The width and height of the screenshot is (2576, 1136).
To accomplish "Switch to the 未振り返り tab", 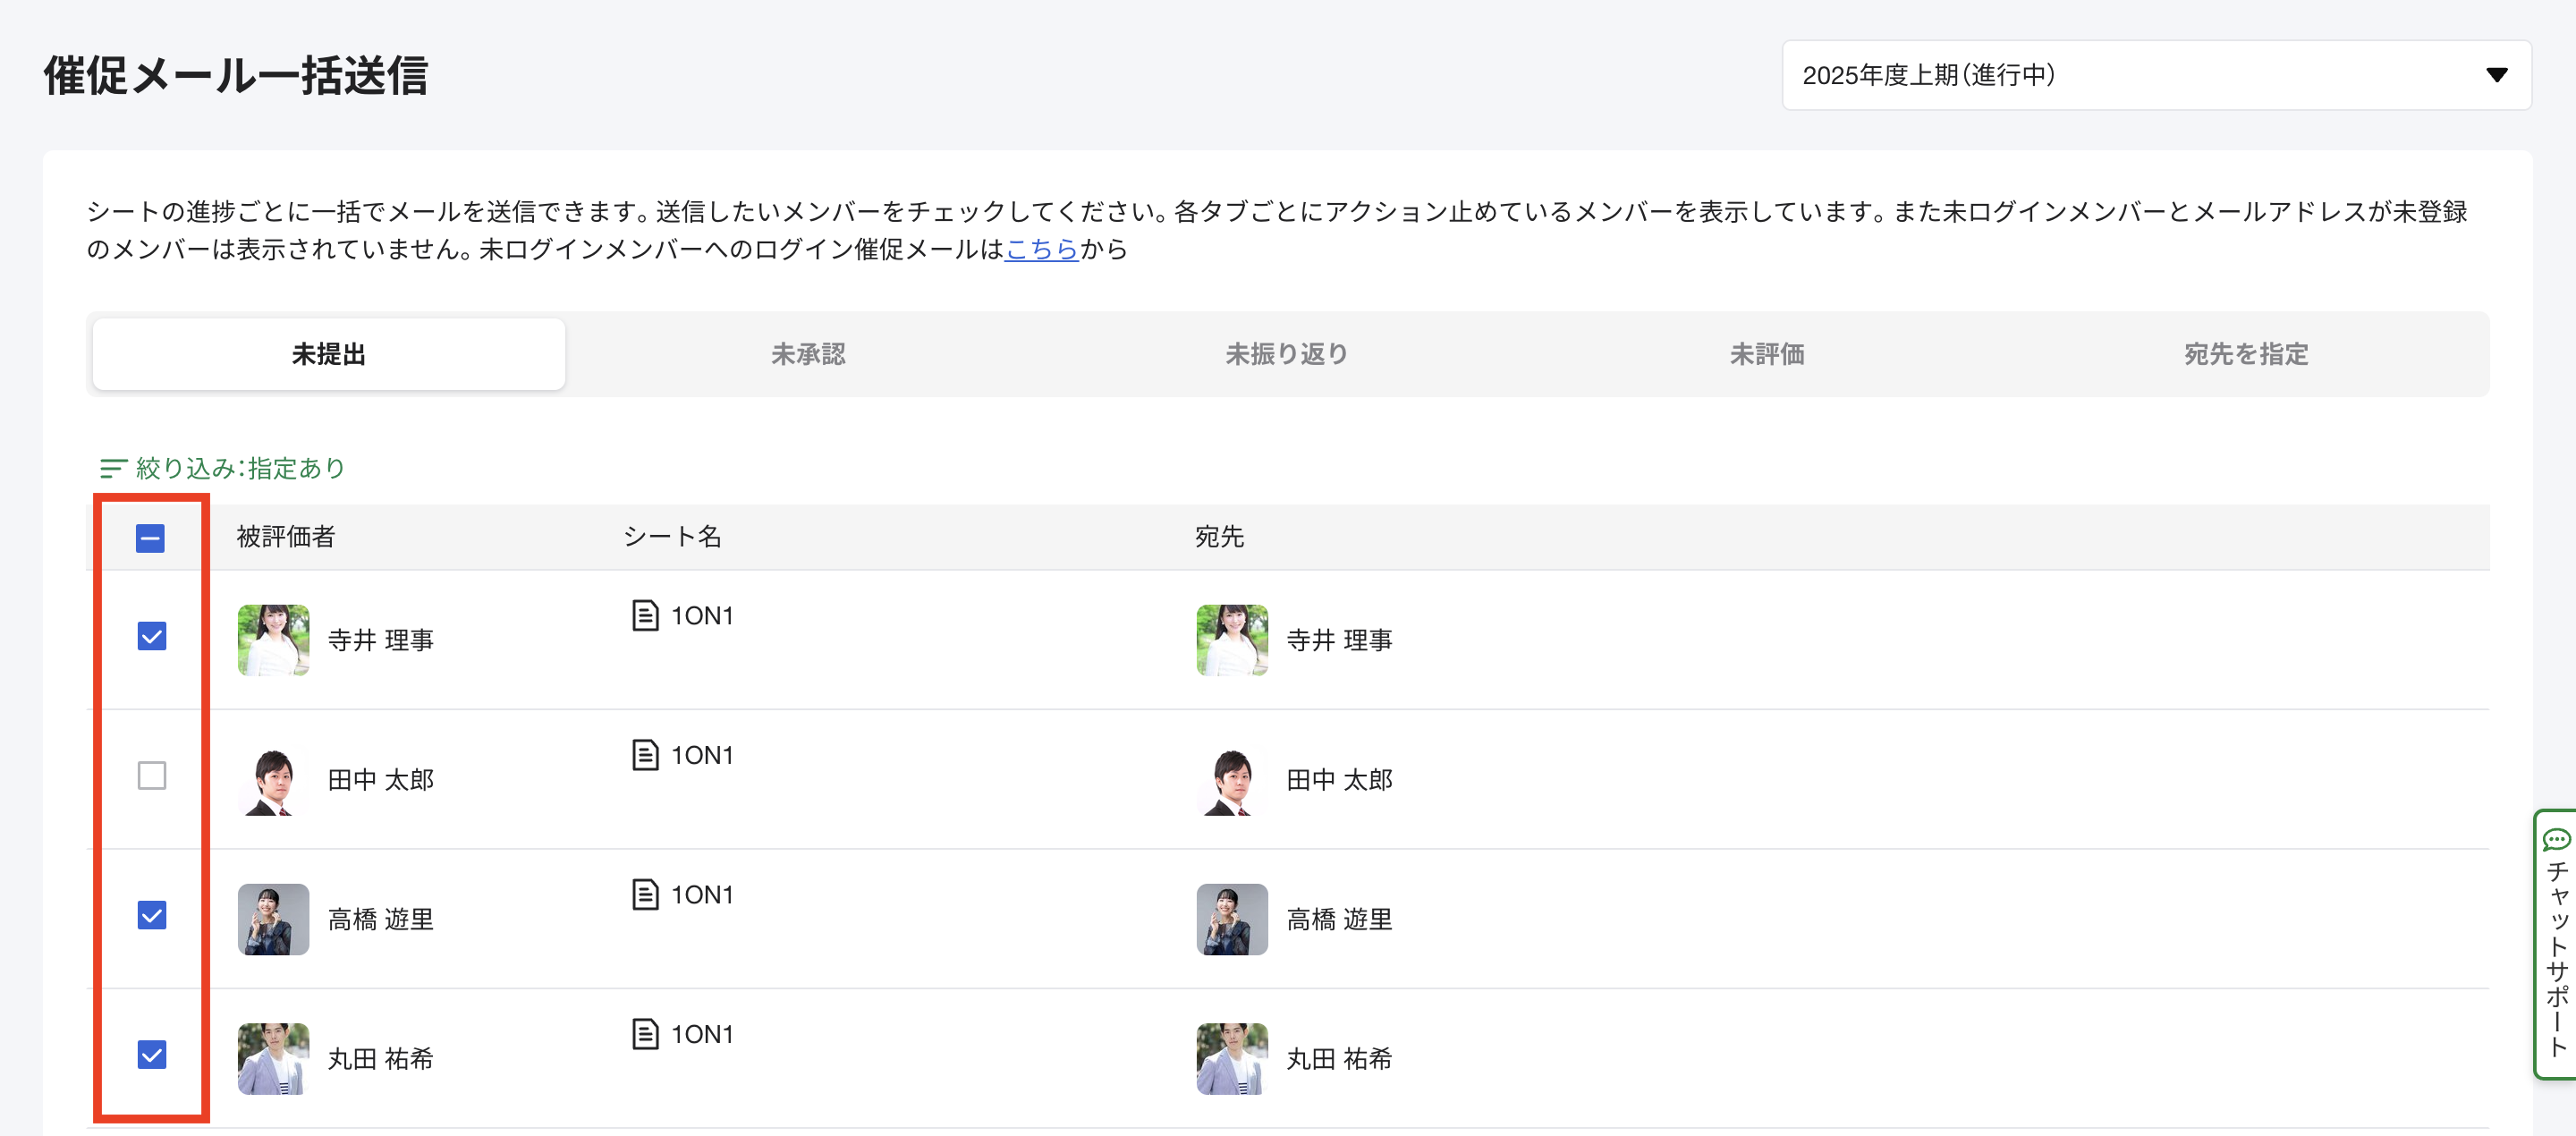I will coord(1287,354).
